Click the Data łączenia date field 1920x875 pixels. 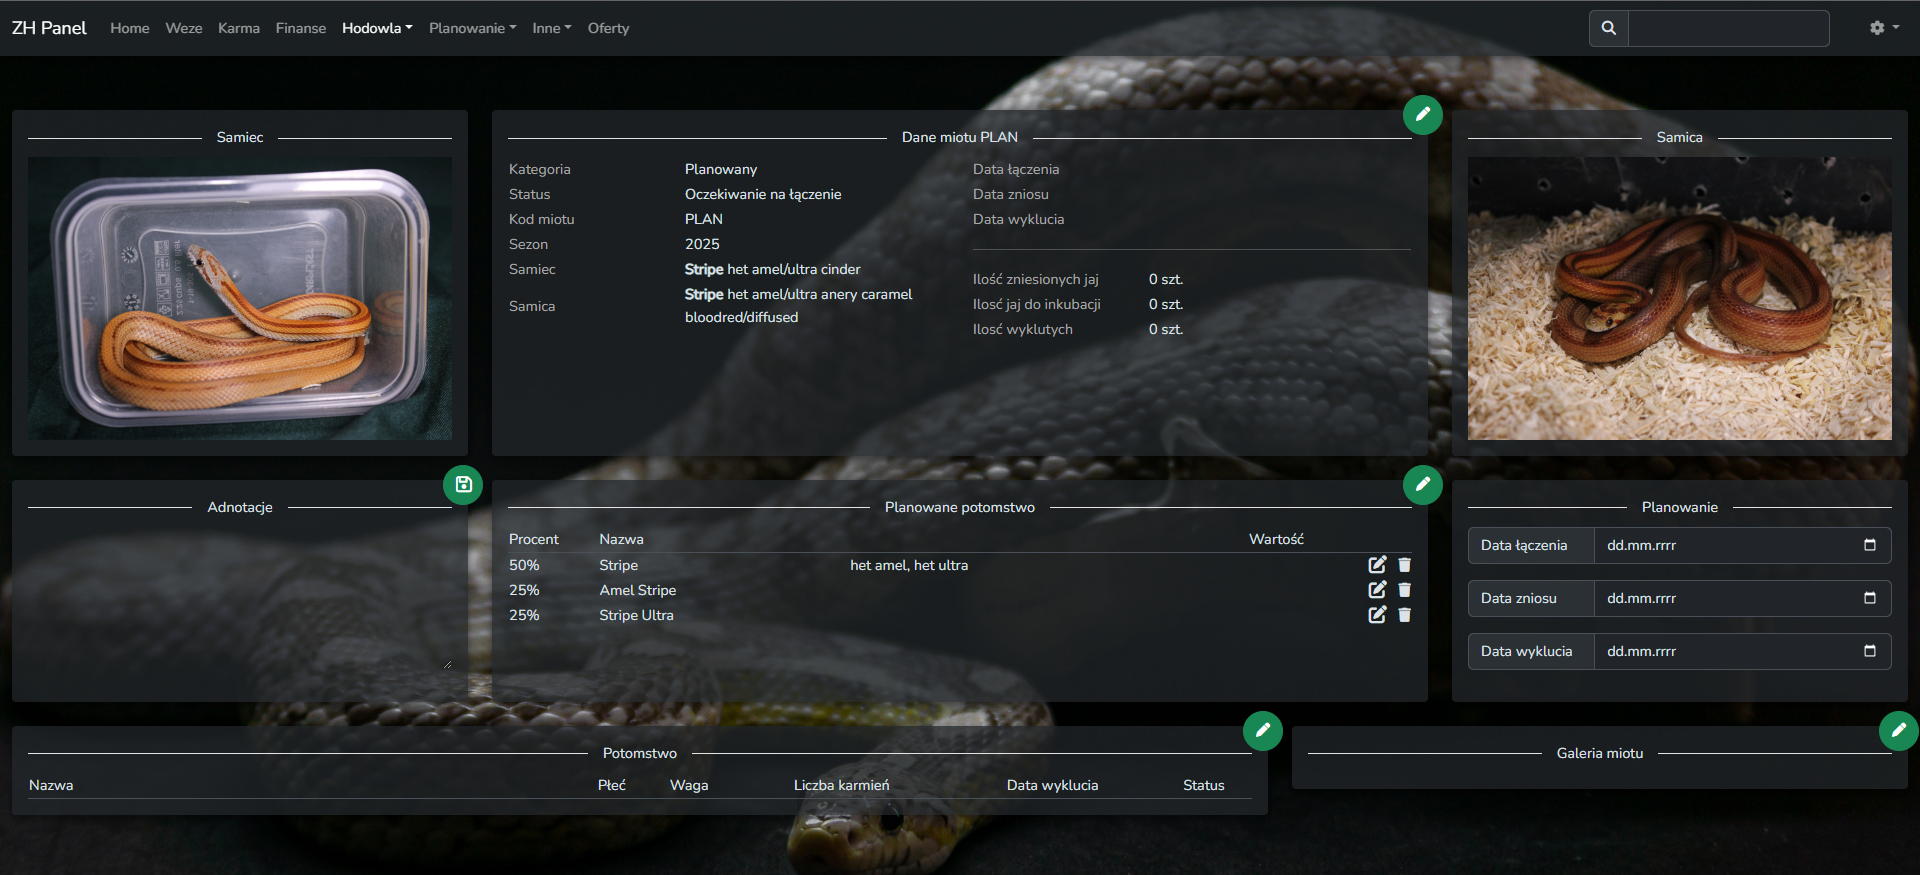[1742, 545]
